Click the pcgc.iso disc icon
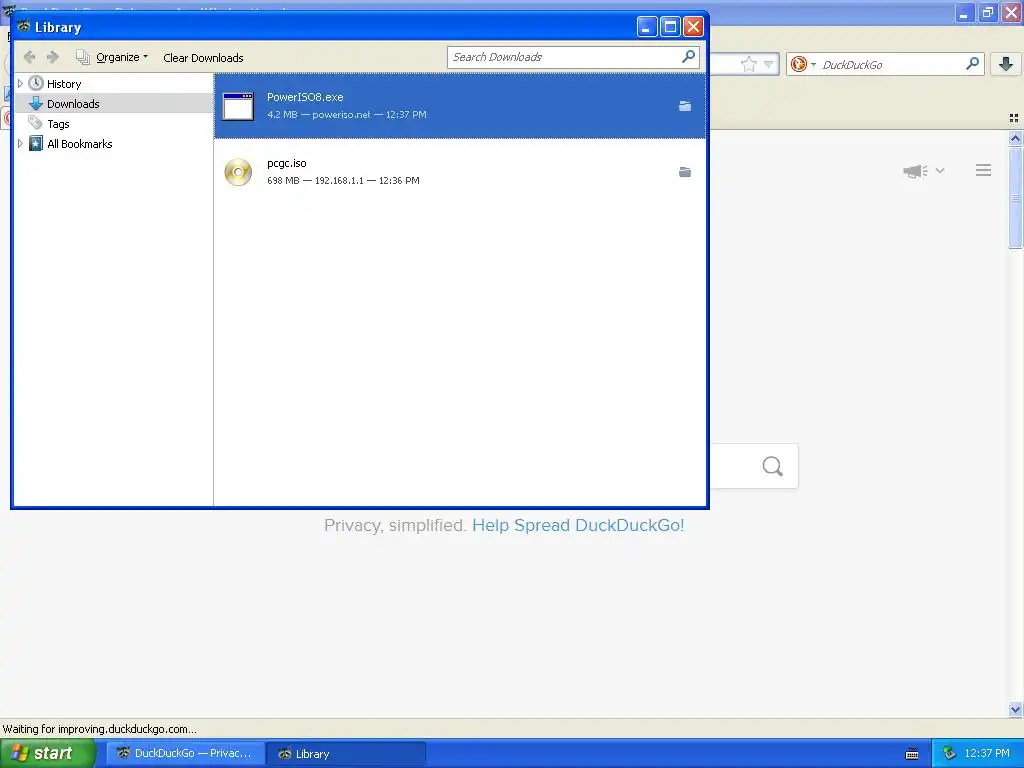 pos(238,172)
